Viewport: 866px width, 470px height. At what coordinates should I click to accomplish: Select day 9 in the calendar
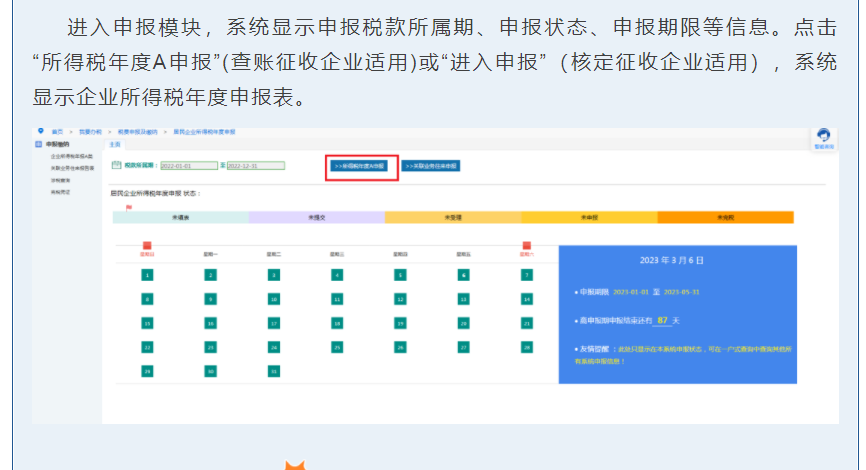tap(210, 299)
